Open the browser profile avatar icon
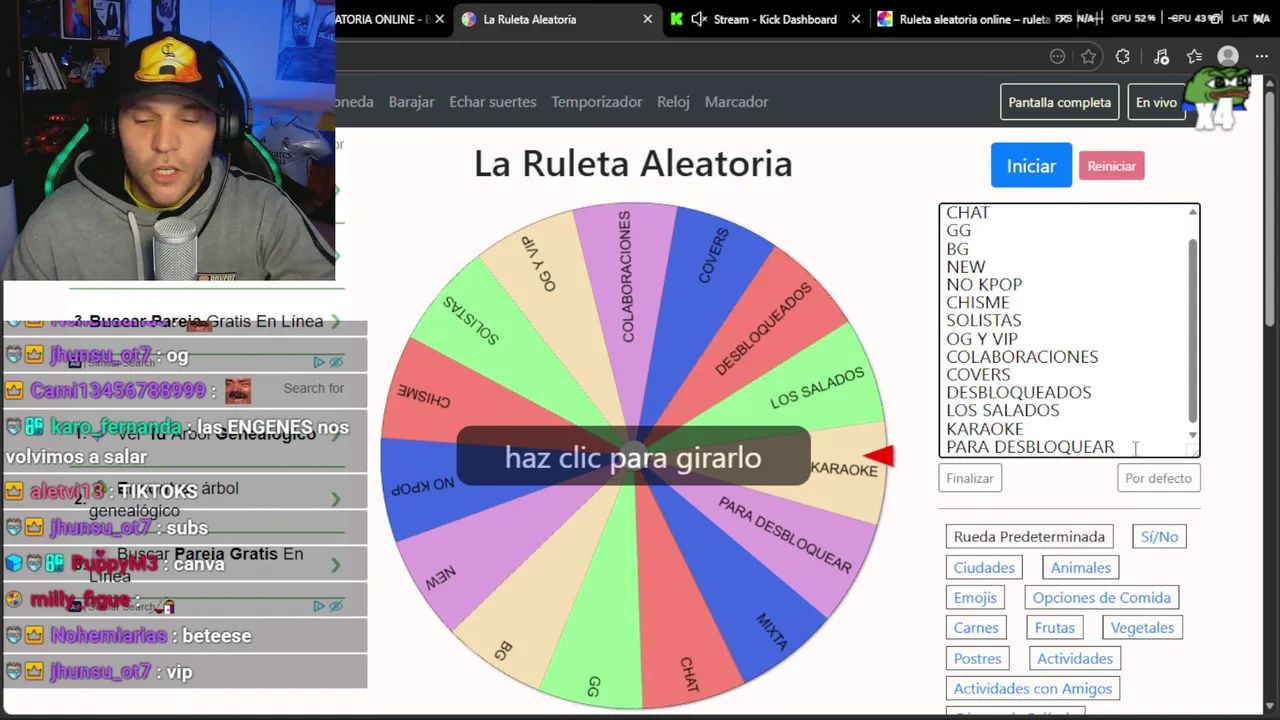Image resolution: width=1280 pixels, height=720 pixels. point(1228,57)
